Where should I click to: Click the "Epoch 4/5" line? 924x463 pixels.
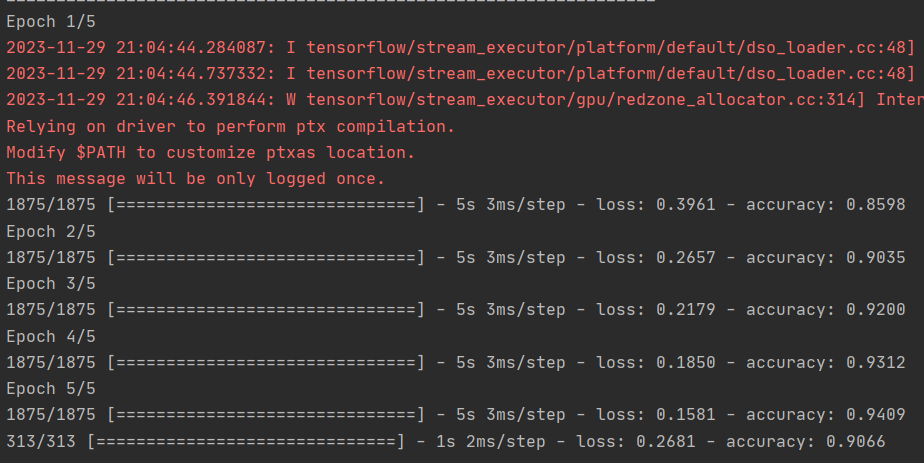coord(45,336)
